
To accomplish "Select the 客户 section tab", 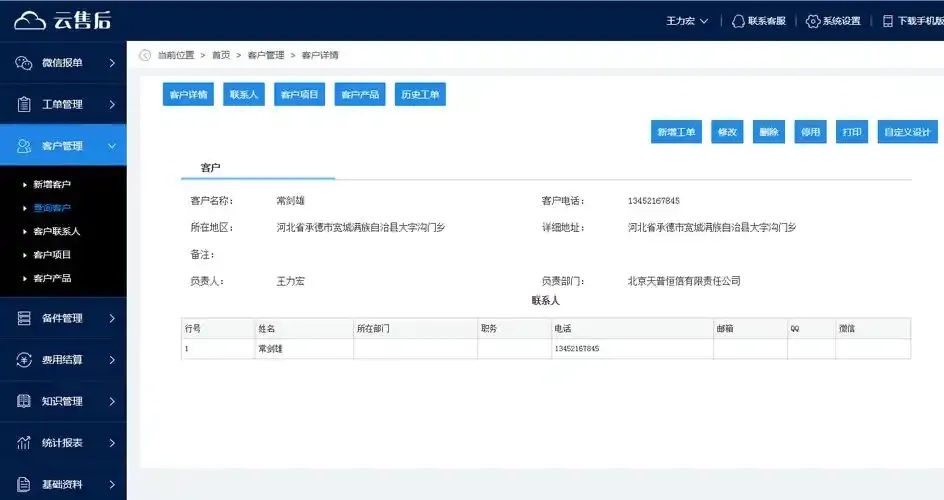I will (x=211, y=168).
